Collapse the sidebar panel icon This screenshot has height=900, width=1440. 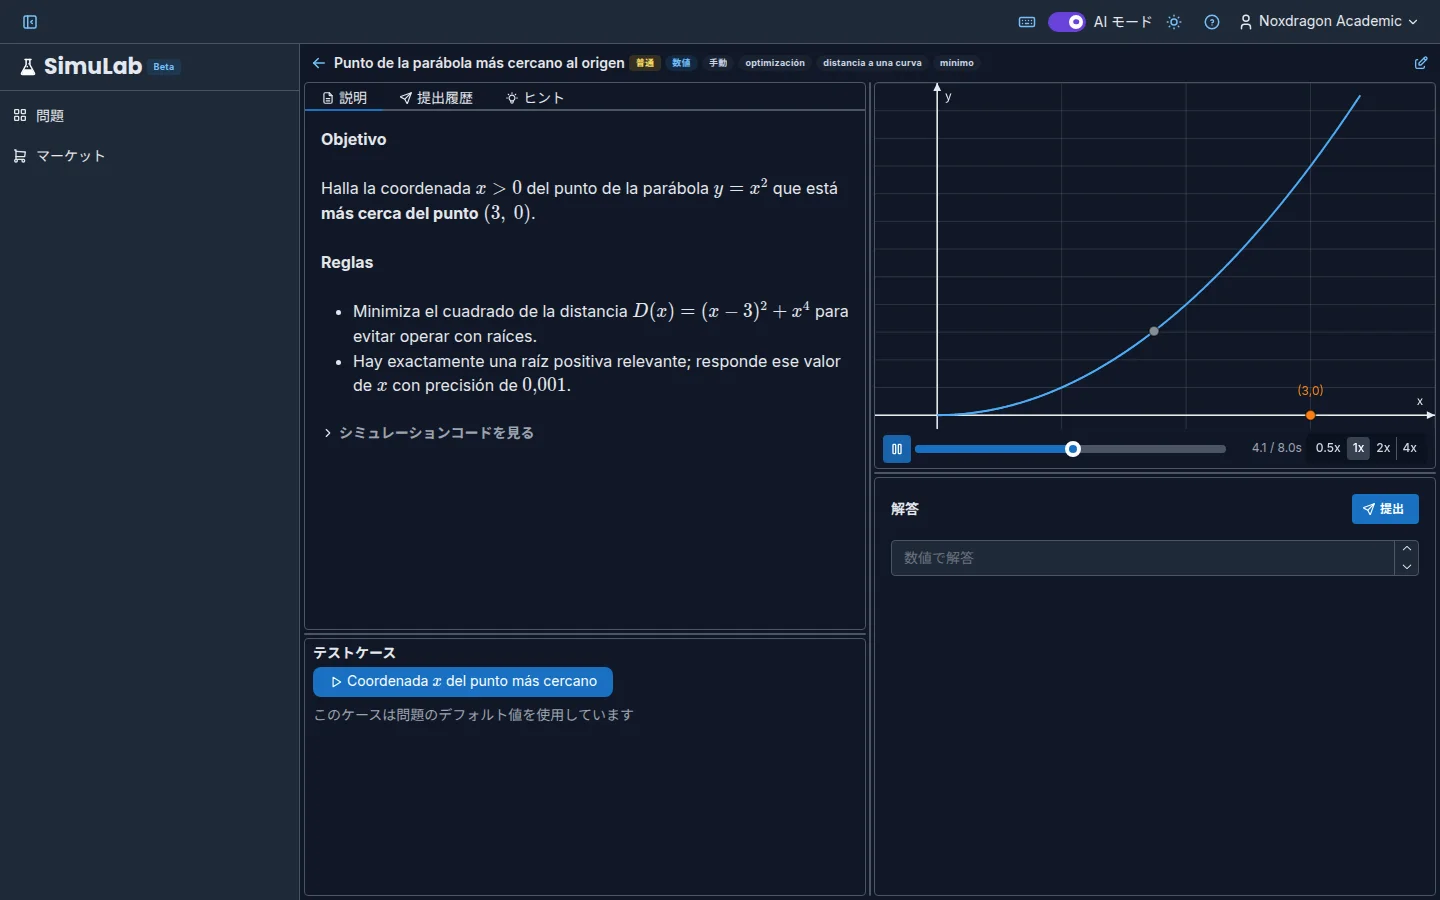click(x=30, y=22)
